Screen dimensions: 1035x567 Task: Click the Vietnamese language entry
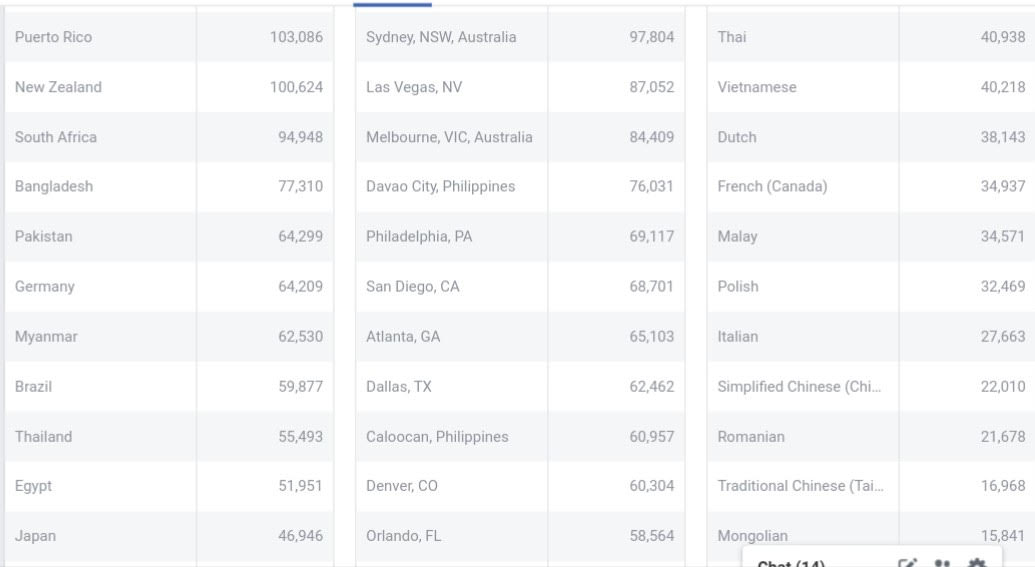tap(757, 87)
